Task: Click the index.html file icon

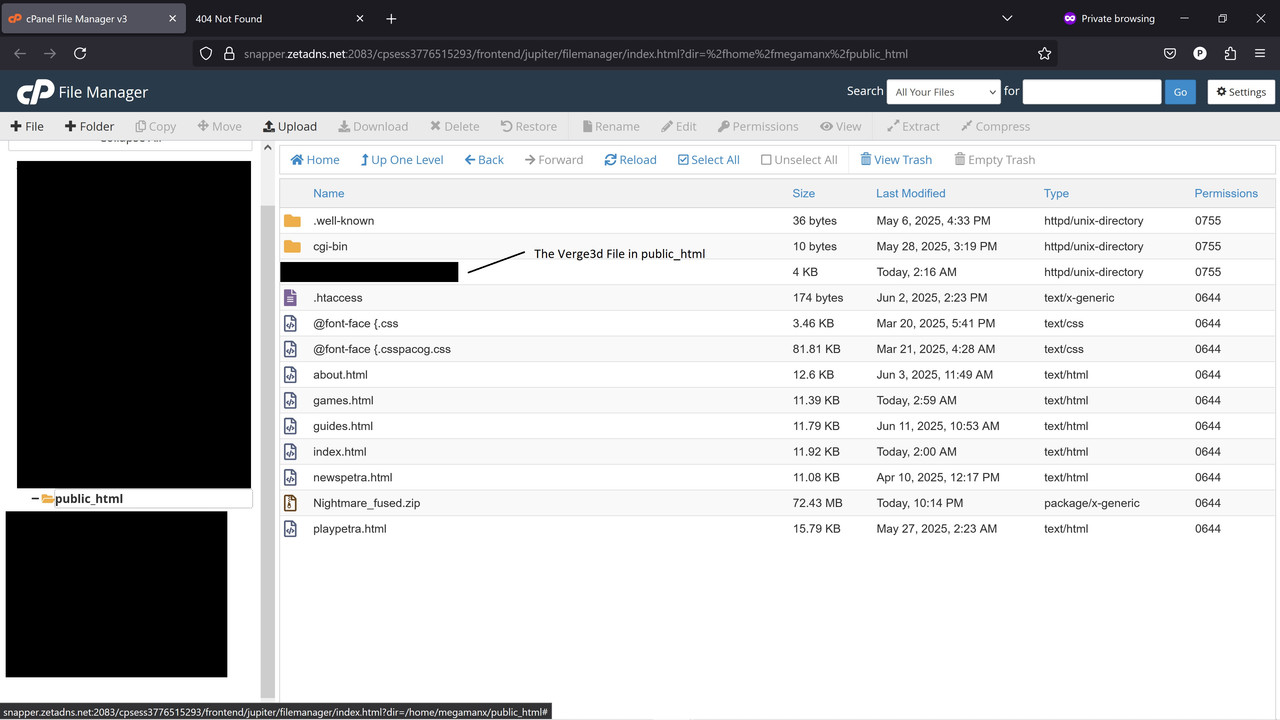Action: click(290, 452)
